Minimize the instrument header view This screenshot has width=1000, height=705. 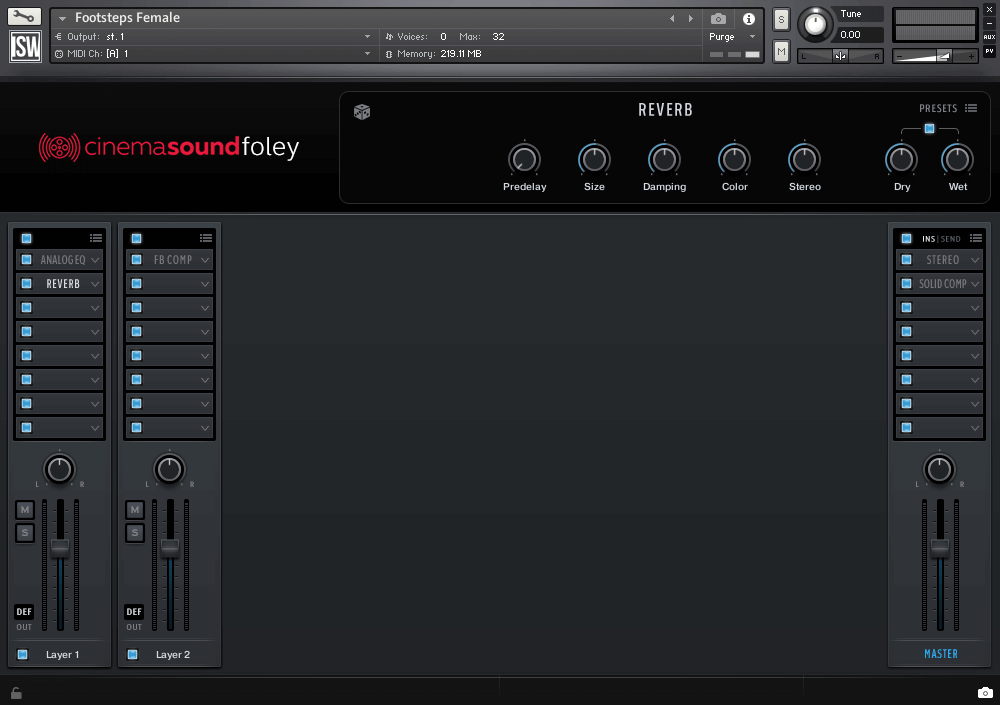(989, 24)
